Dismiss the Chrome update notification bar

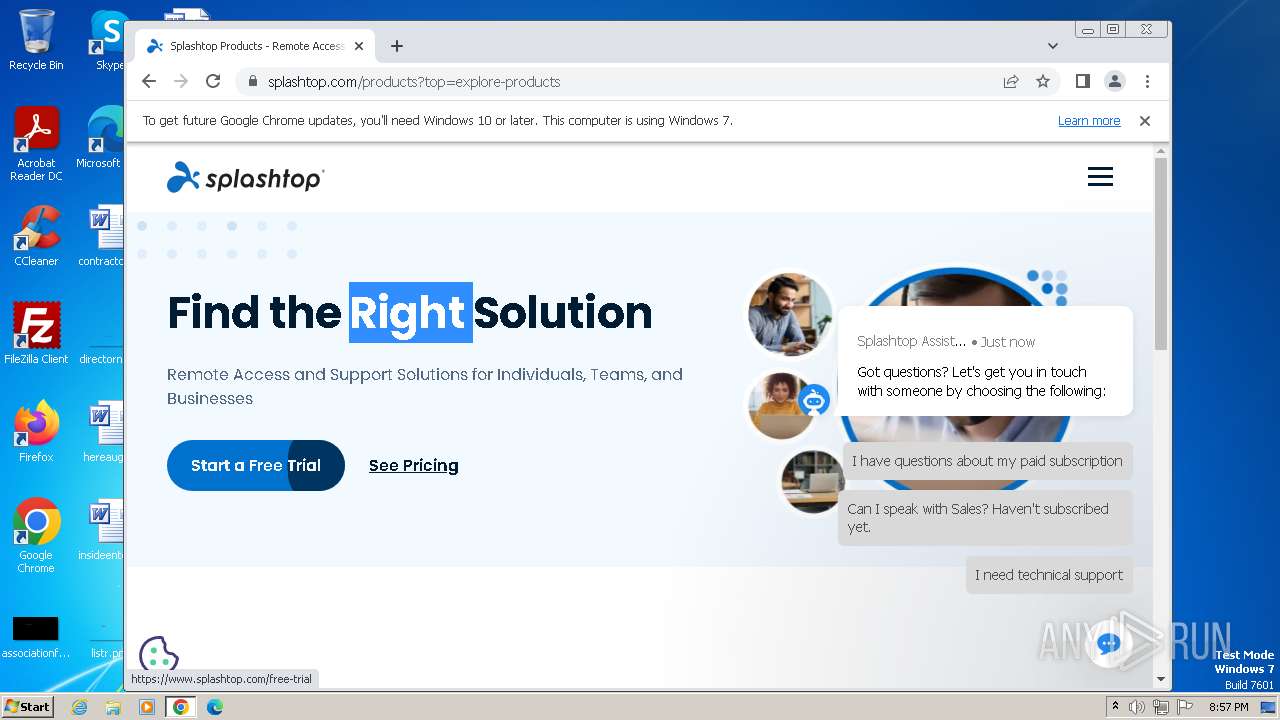click(x=1145, y=120)
